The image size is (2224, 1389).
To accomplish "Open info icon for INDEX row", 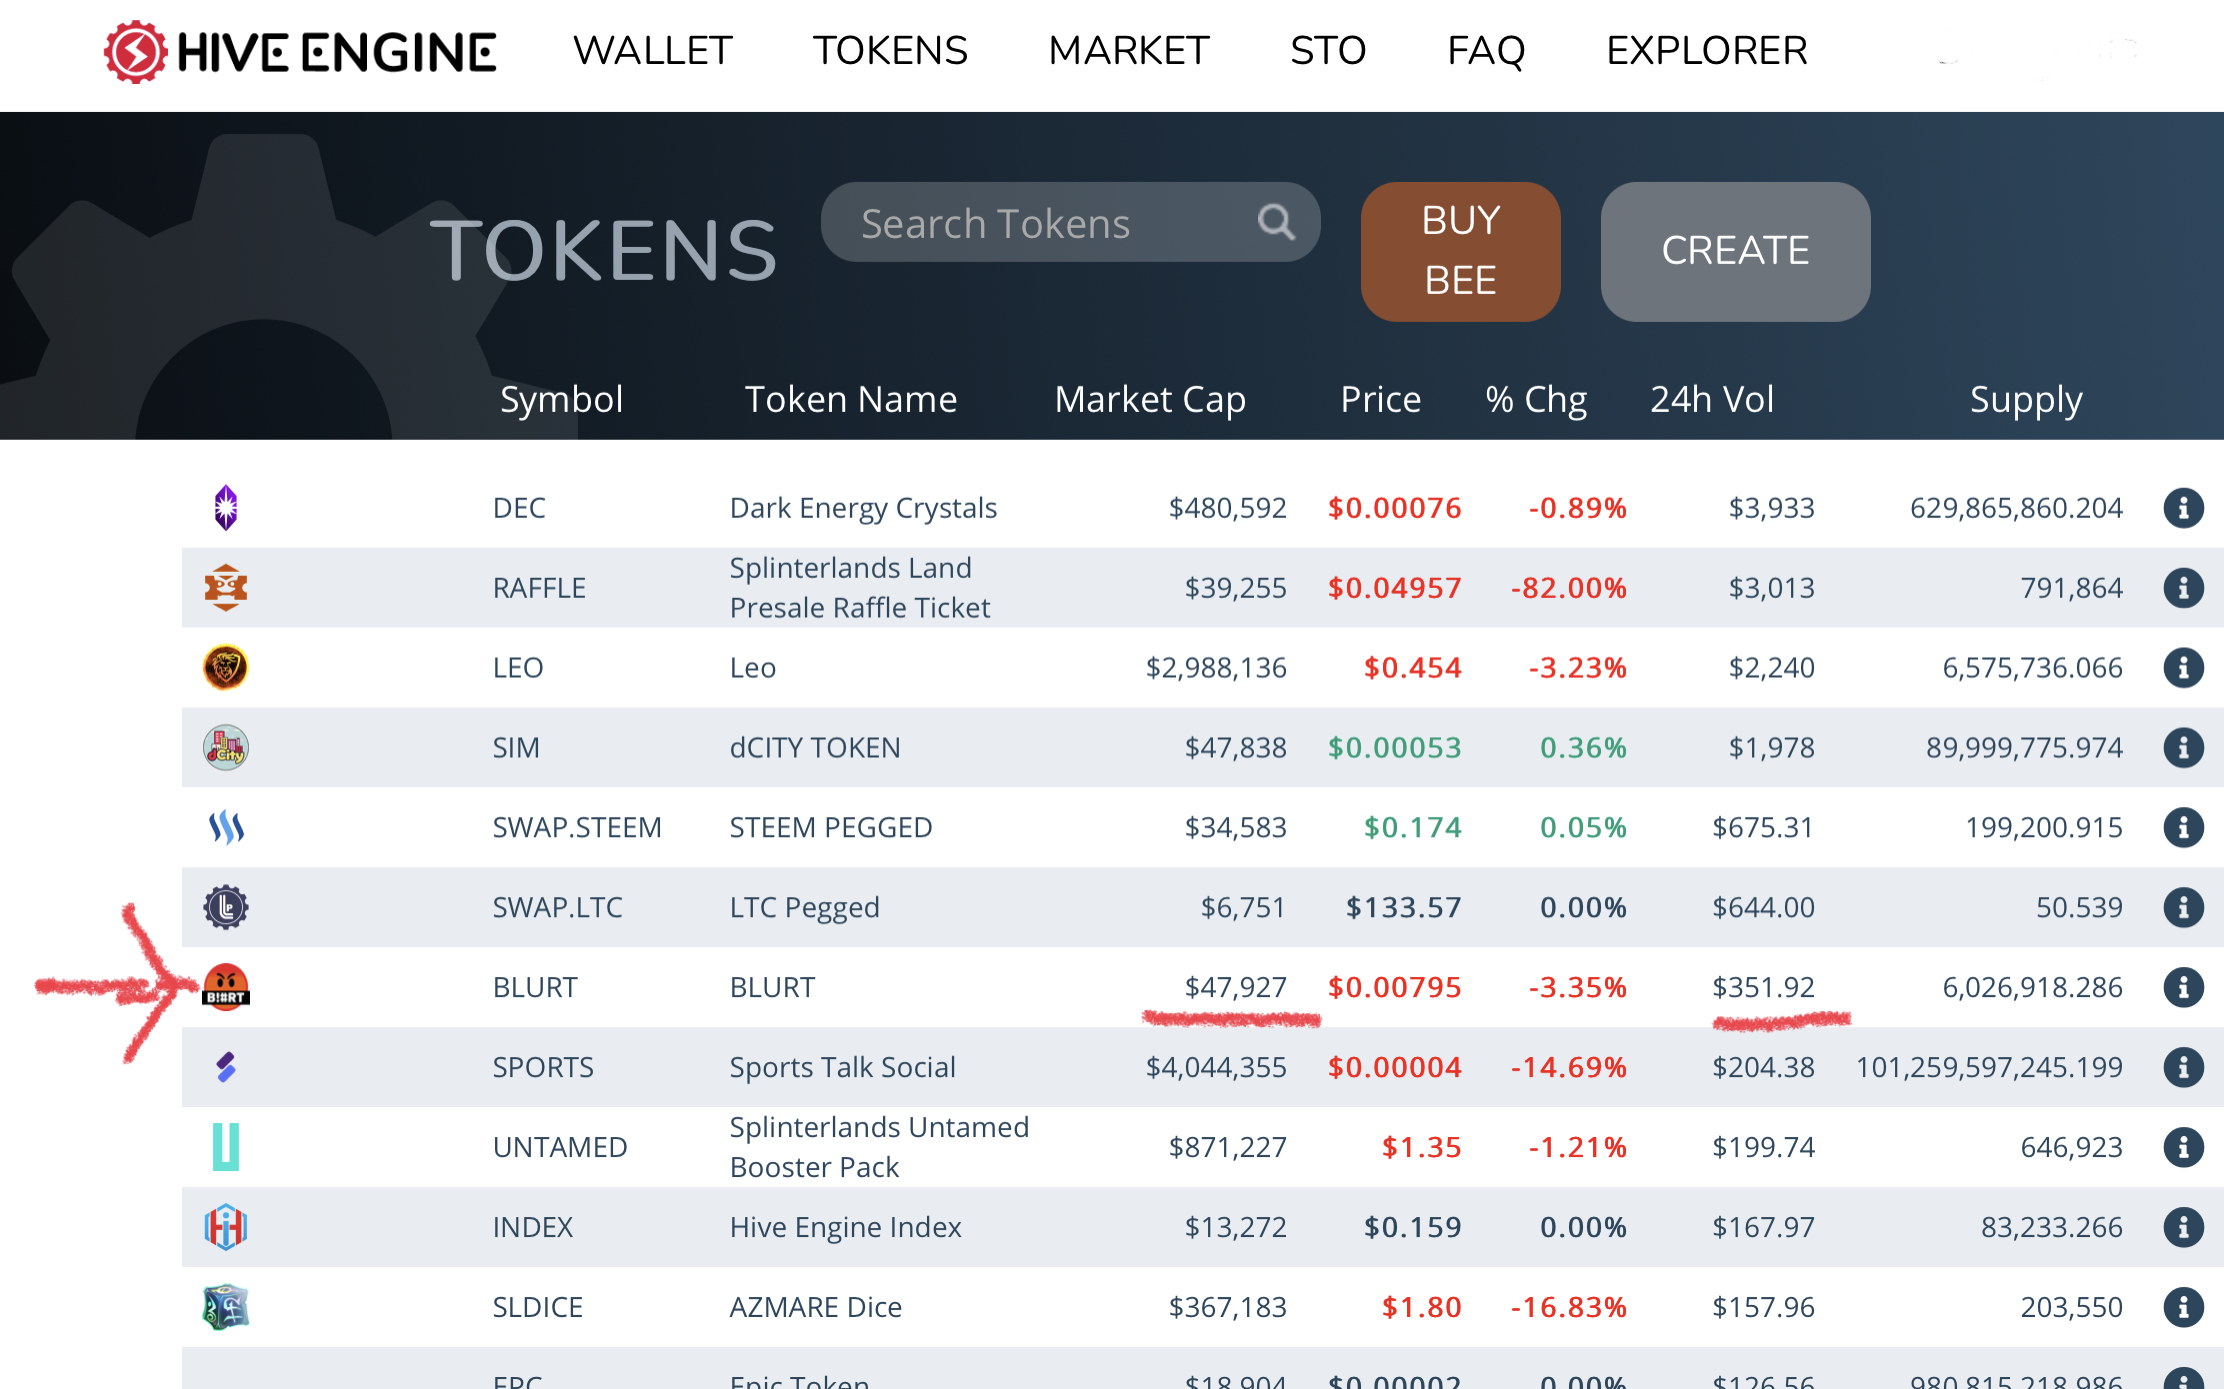I will [2184, 1227].
